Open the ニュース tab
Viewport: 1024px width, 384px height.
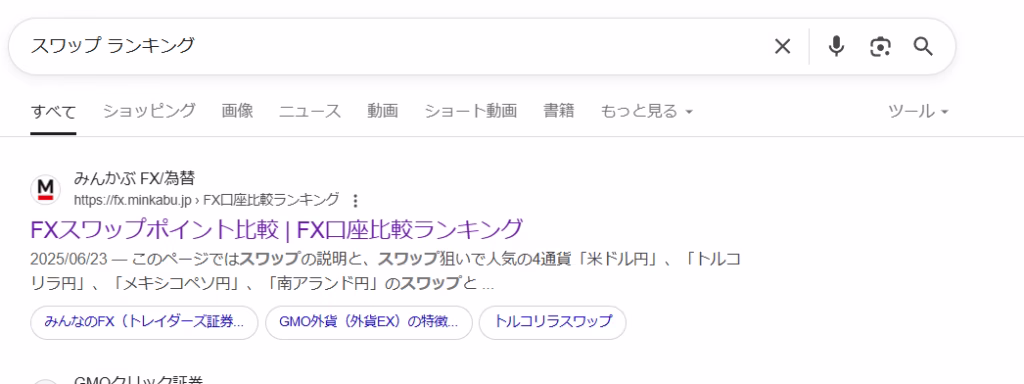pyautogui.click(x=310, y=111)
